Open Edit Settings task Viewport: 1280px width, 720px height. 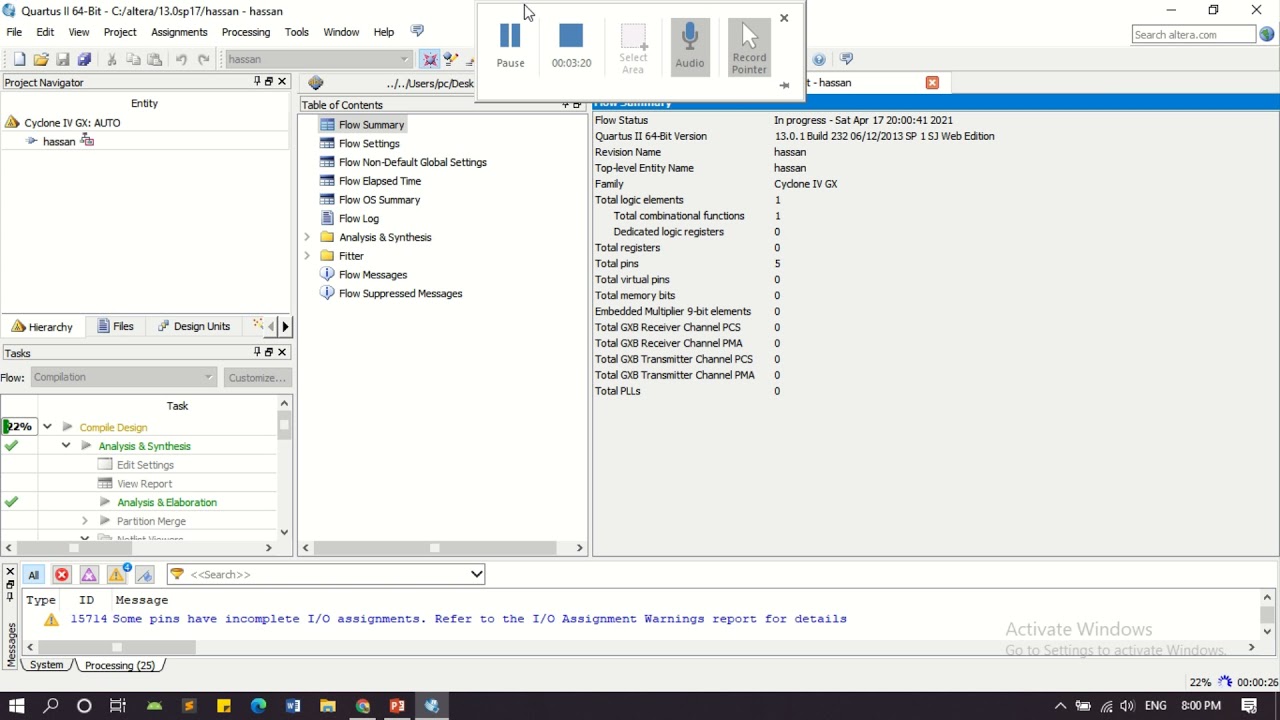(145, 465)
